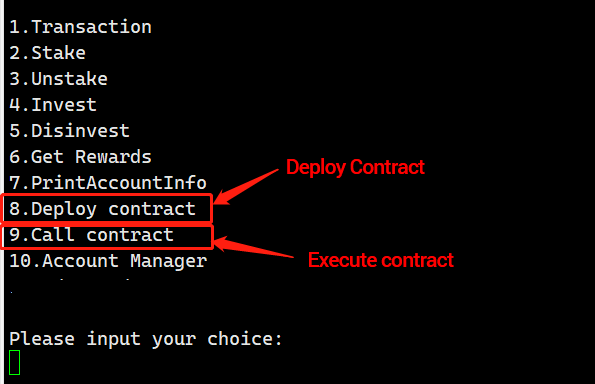Choose 10.Account Manager entry
Viewport: 595px width, 384px height.
[108, 261]
